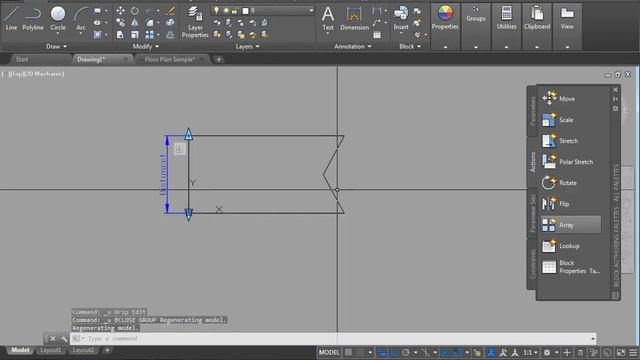Viewport: 640px width, 360px height.
Task: Select the Dimension tool
Action: coord(354,18)
